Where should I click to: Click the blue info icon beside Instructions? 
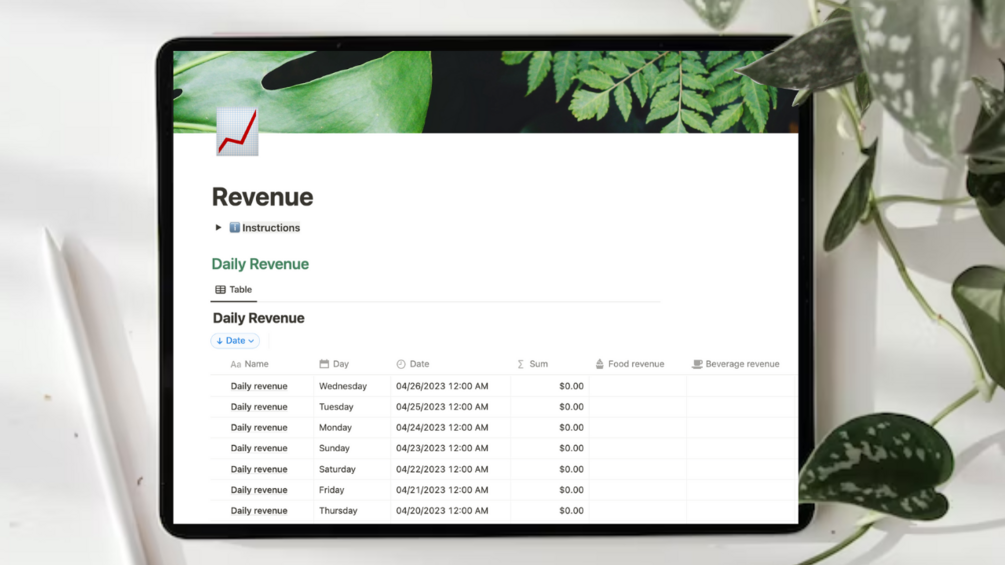[x=235, y=227]
